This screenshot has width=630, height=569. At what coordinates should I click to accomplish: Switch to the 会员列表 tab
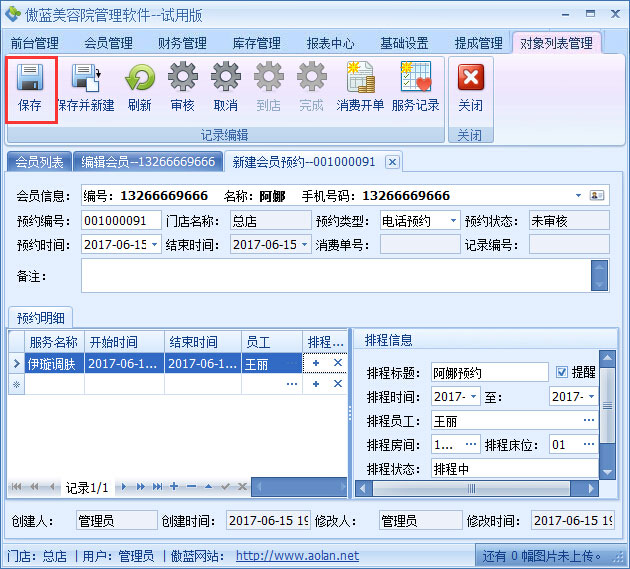(40, 161)
